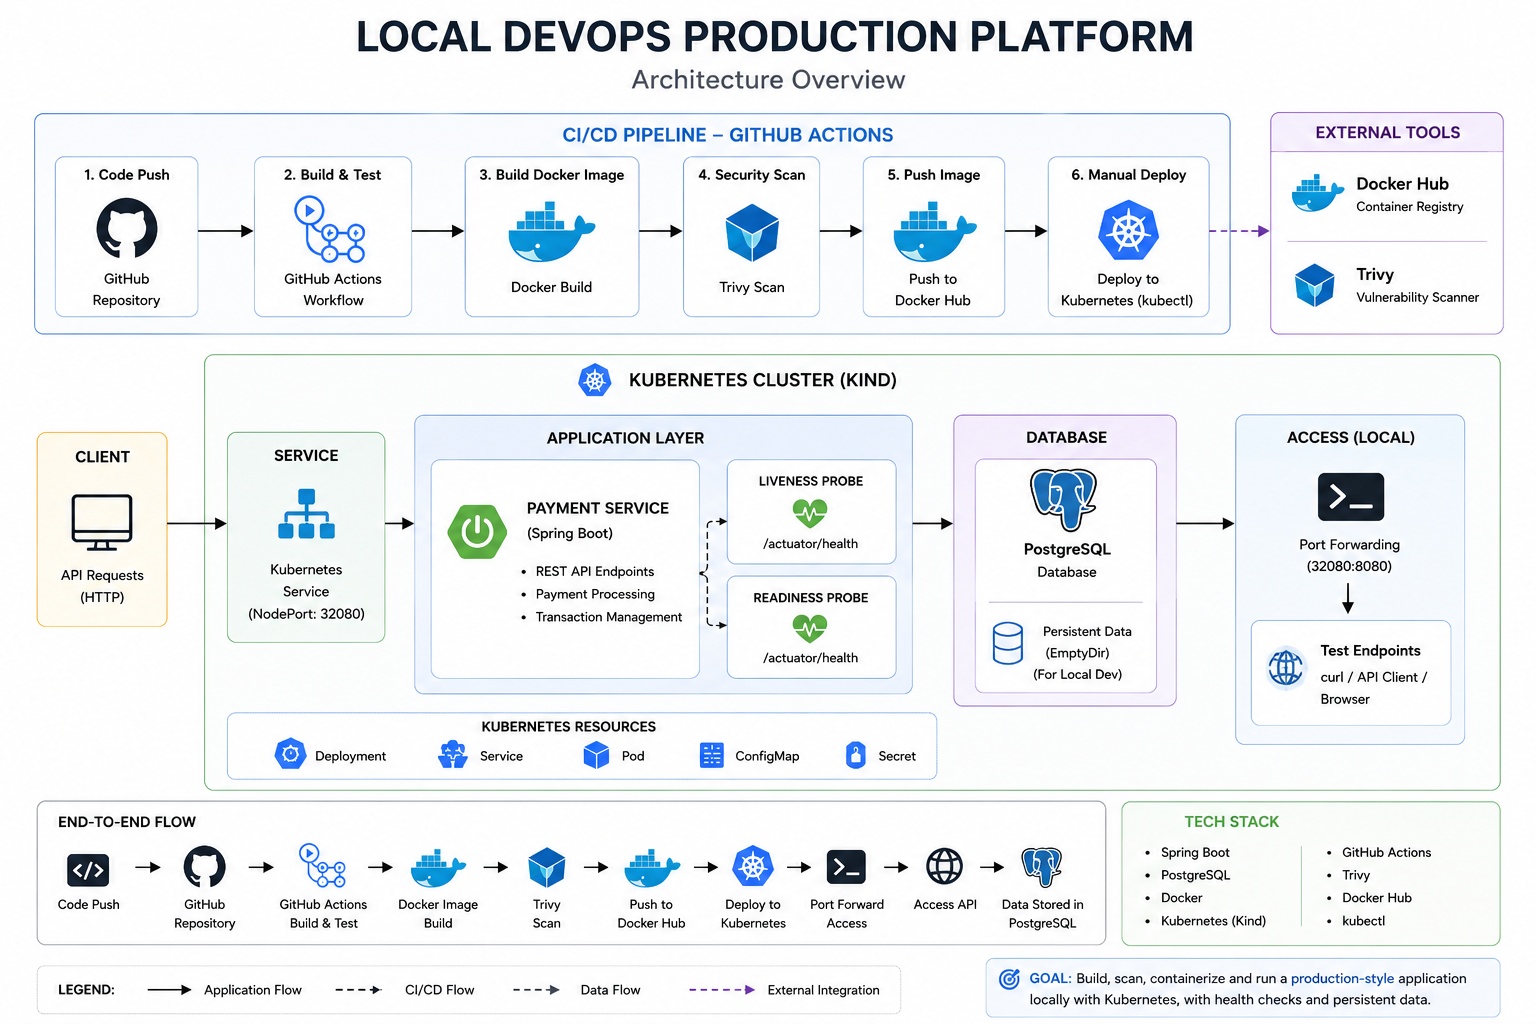Click the Persistent Data cylinder icon

tap(1008, 644)
